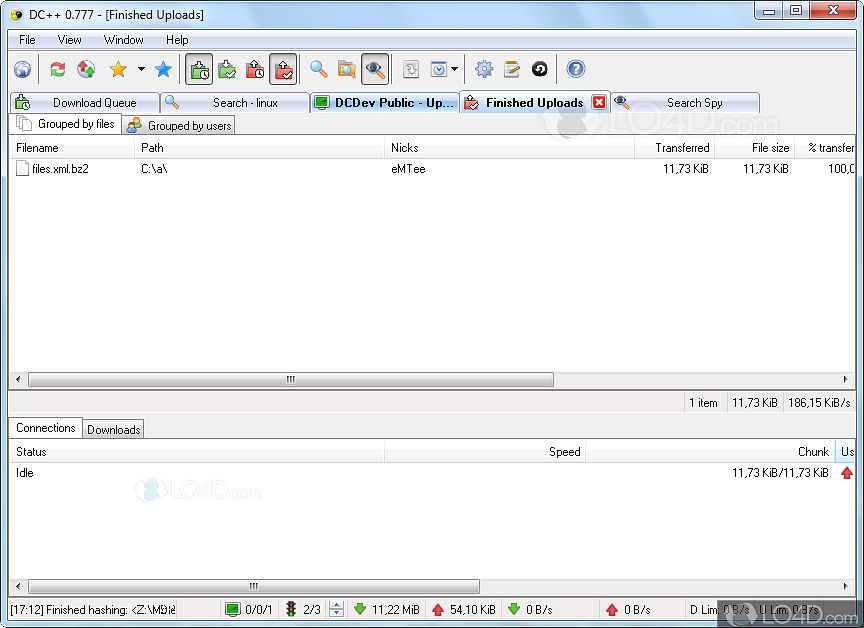Open Settings via gear toolbar icon

coord(486,69)
